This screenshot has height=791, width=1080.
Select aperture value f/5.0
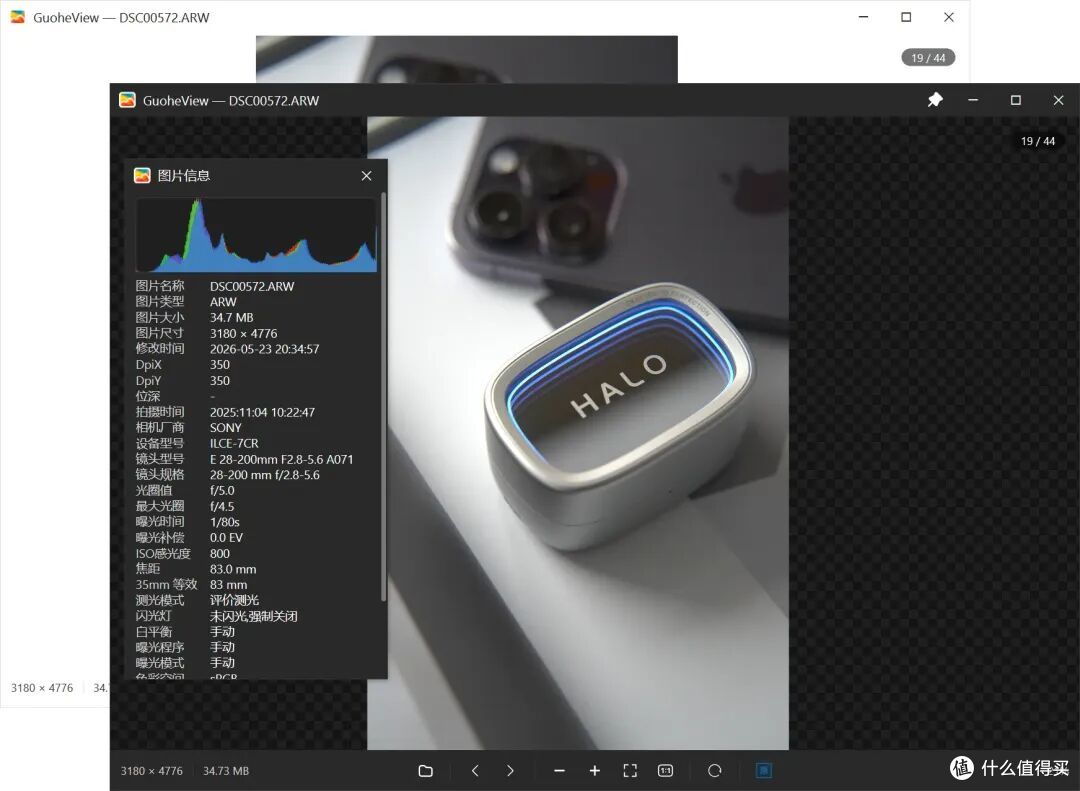pyautogui.click(x=222, y=491)
